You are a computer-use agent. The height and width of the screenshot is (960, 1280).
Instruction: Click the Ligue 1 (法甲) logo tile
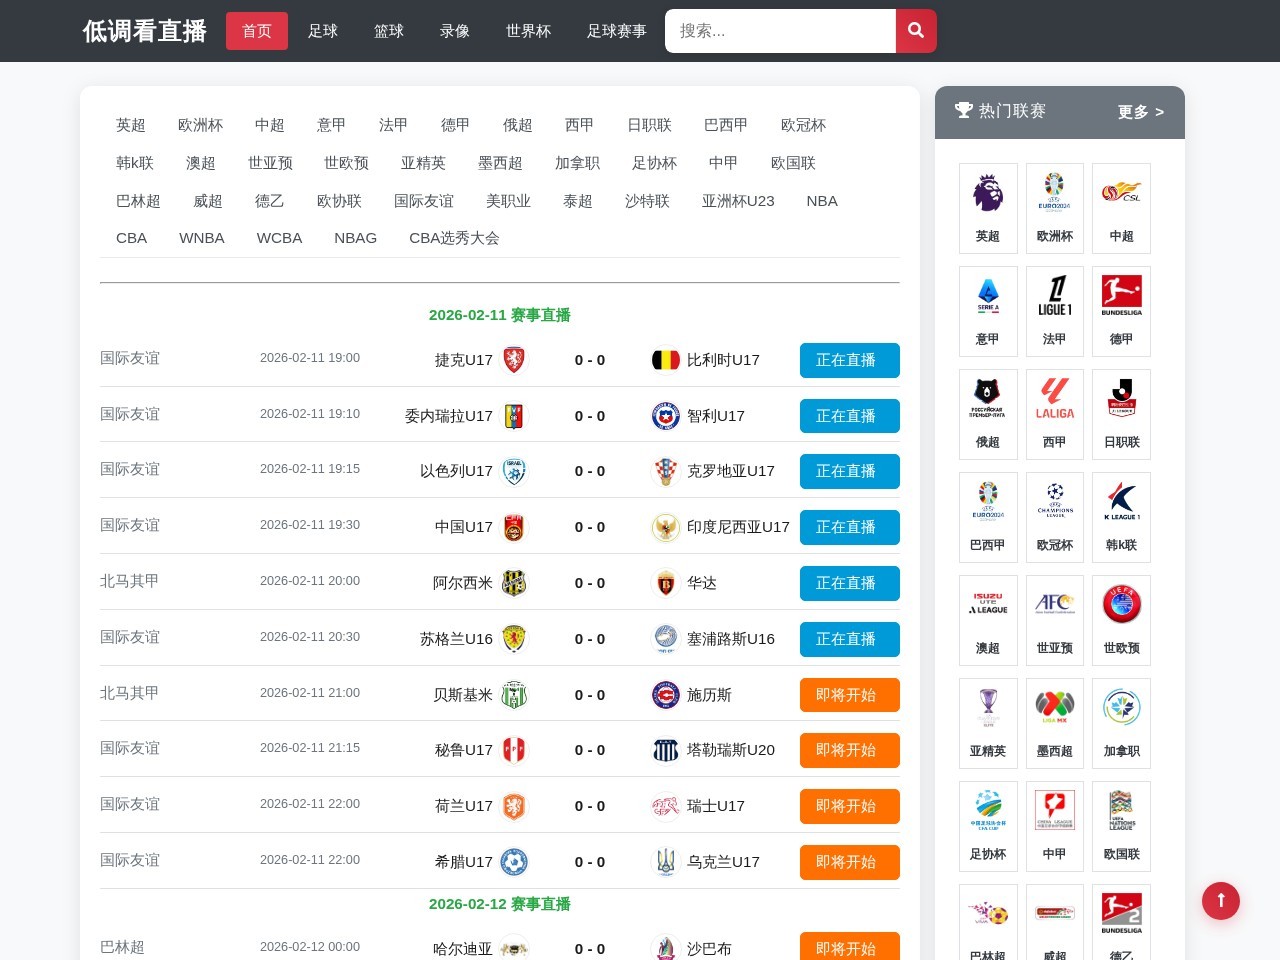pos(1054,311)
